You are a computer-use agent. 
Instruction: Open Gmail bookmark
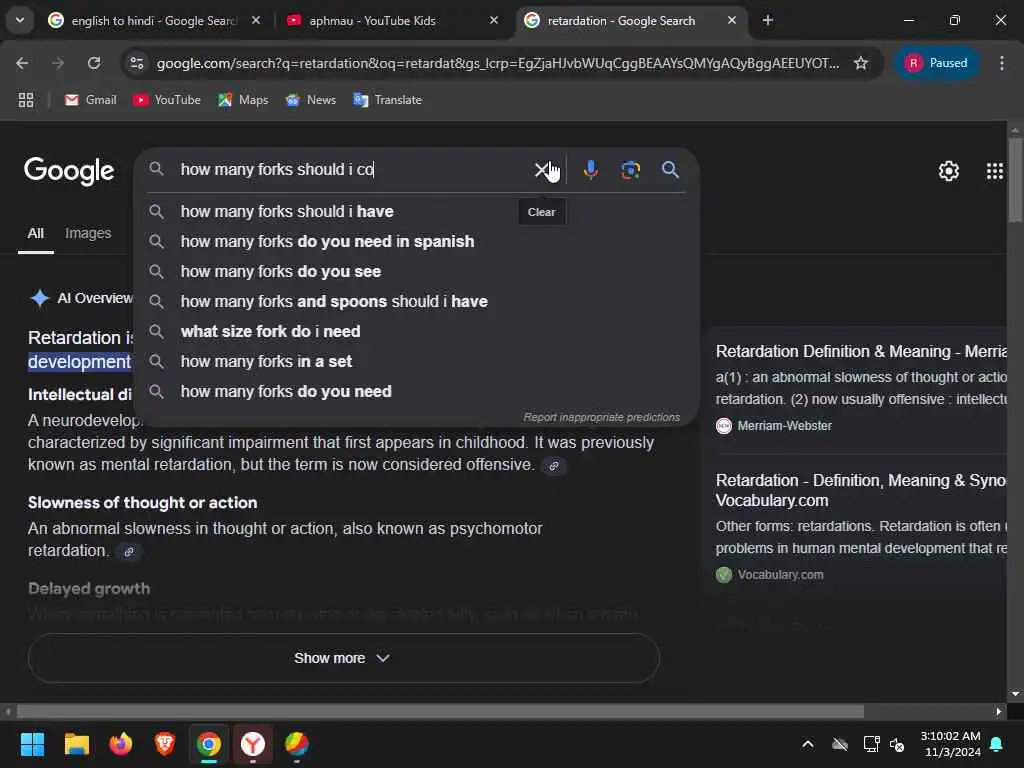pos(91,100)
